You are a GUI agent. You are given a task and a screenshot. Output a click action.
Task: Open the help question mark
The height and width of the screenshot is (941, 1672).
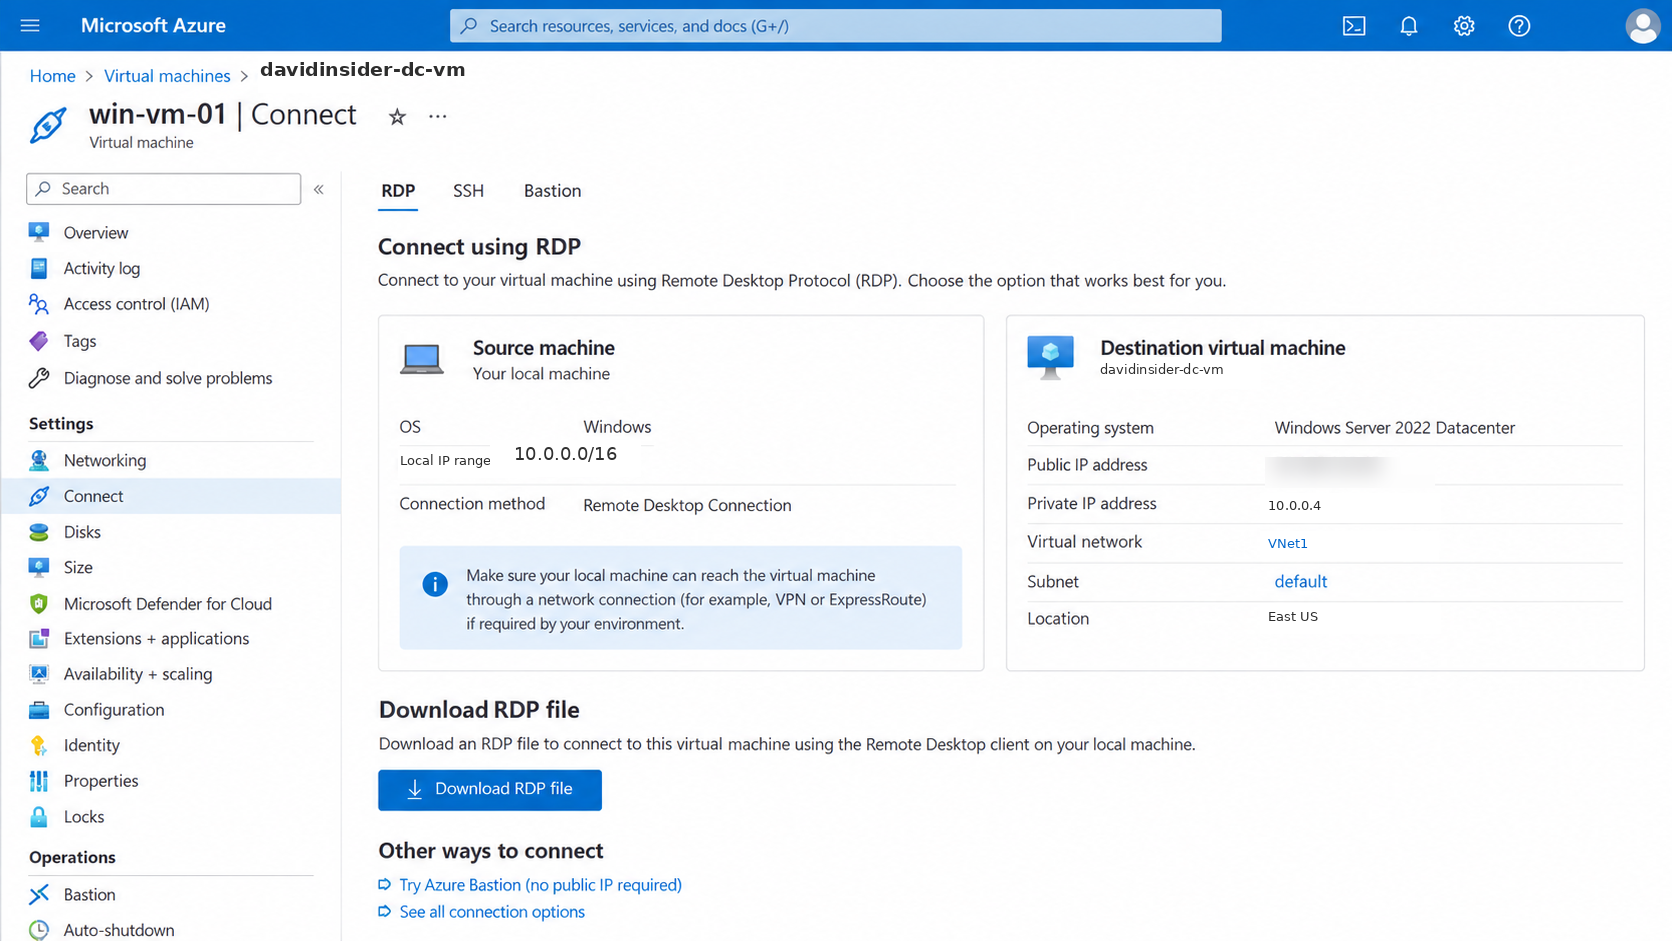click(1519, 26)
